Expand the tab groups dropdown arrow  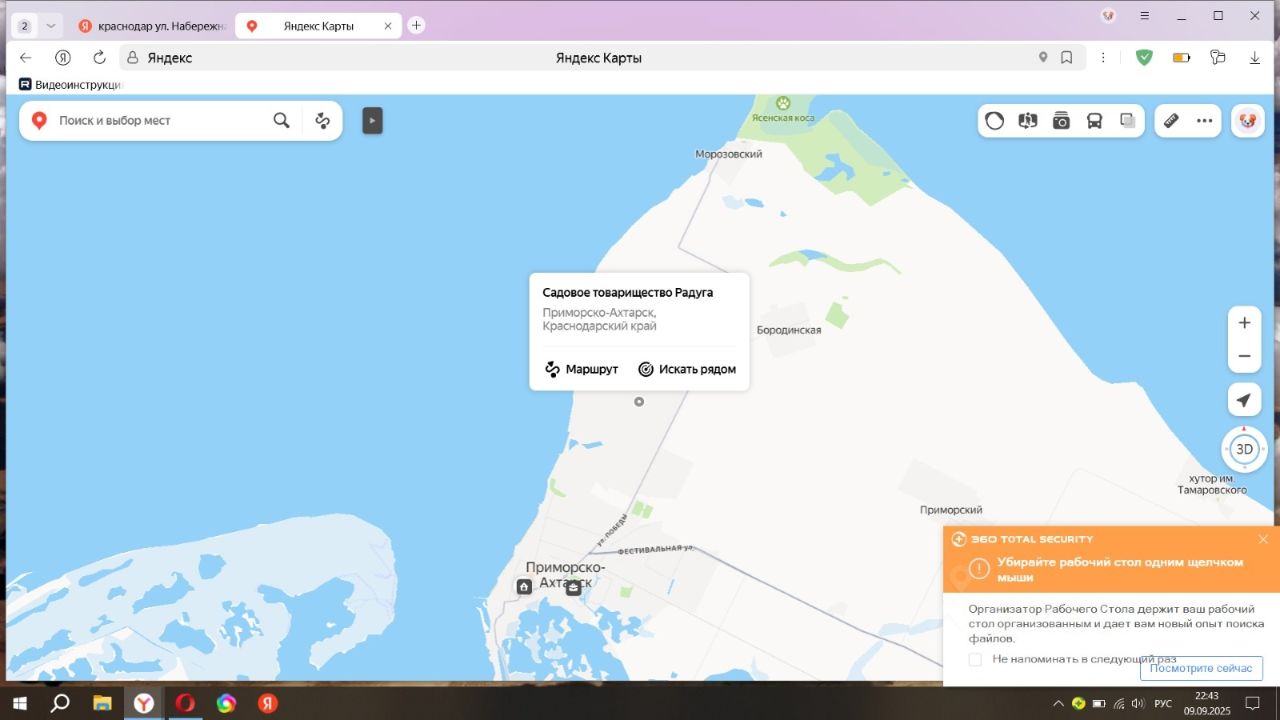[51, 26]
